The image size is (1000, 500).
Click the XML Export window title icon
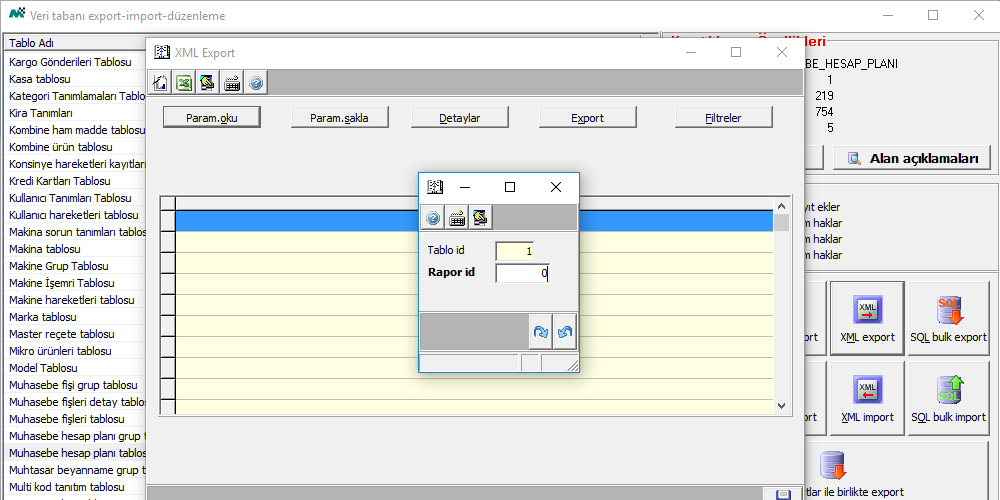162,52
